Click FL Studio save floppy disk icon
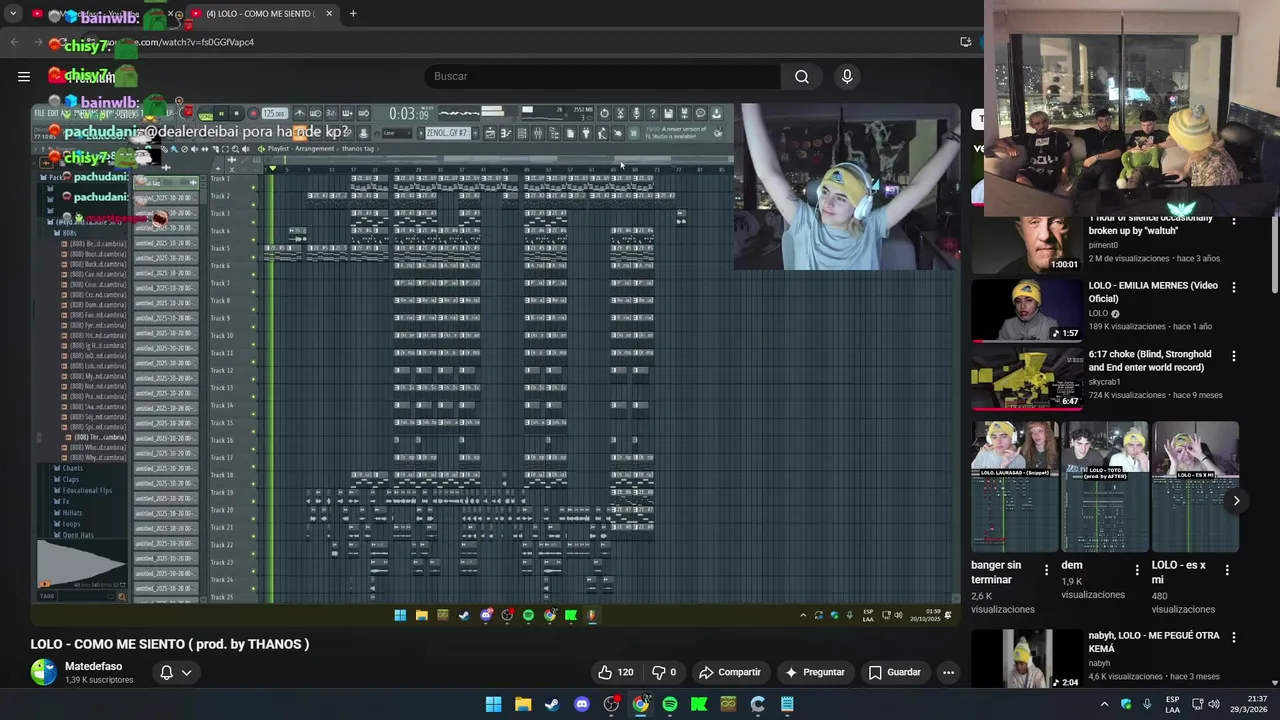Image resolution: width=1280 pixels, height=720 pixels. click(x=668, y=113)
